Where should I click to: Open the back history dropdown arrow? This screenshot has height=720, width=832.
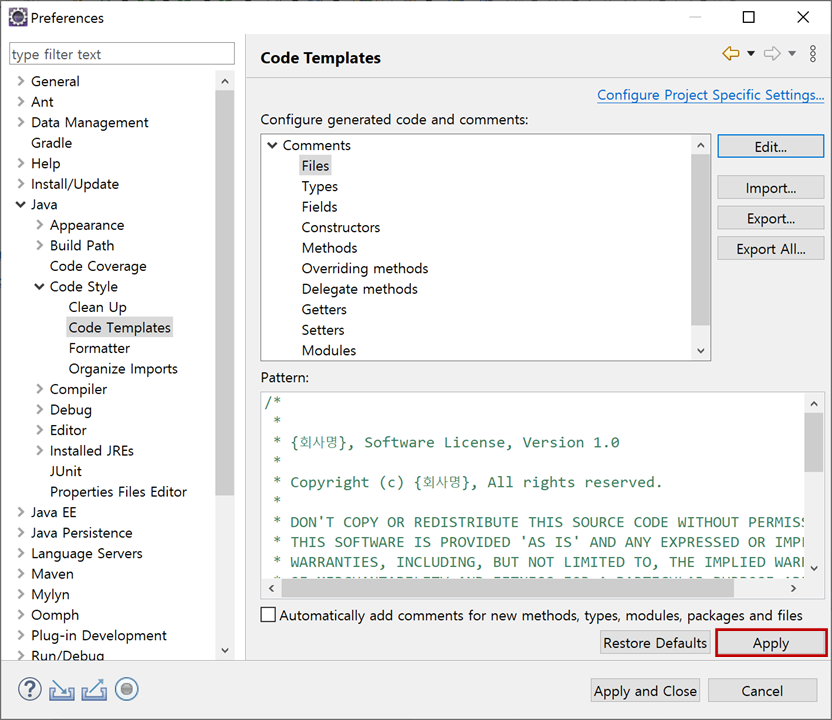(x=751, y=54)
